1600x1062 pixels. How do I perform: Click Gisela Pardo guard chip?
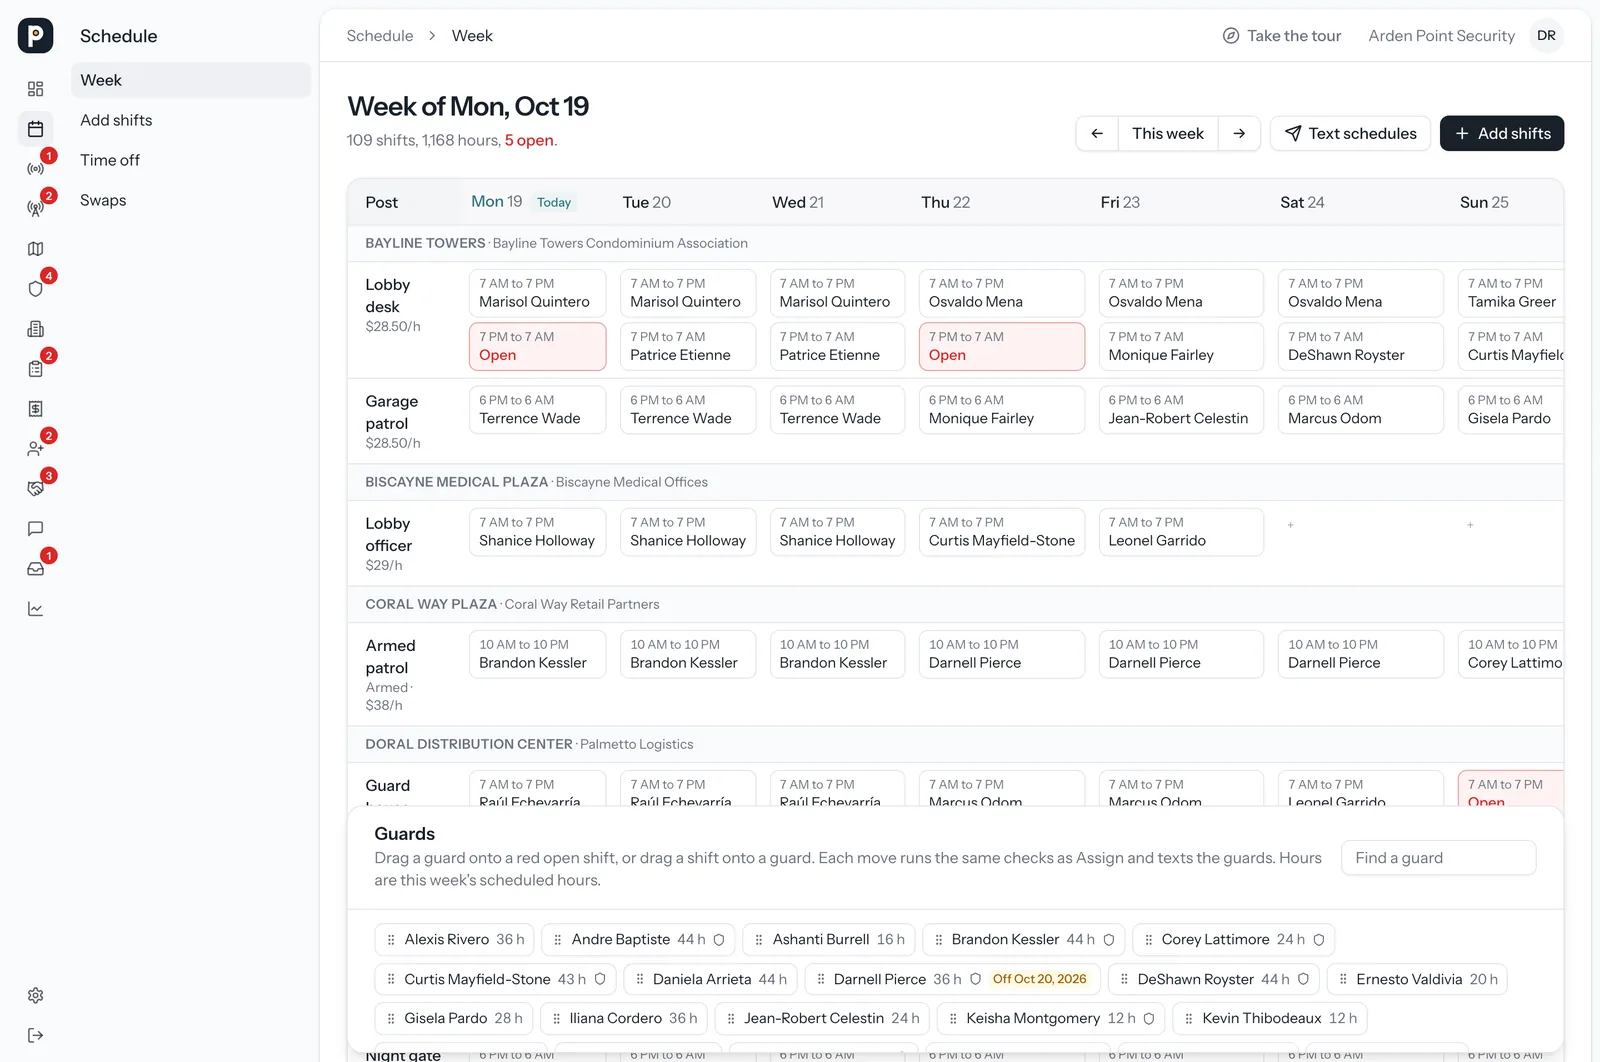pos(454,1019)
